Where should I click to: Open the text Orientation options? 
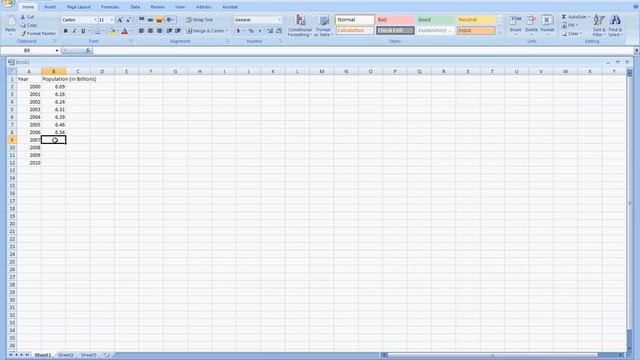pos(171,20)
